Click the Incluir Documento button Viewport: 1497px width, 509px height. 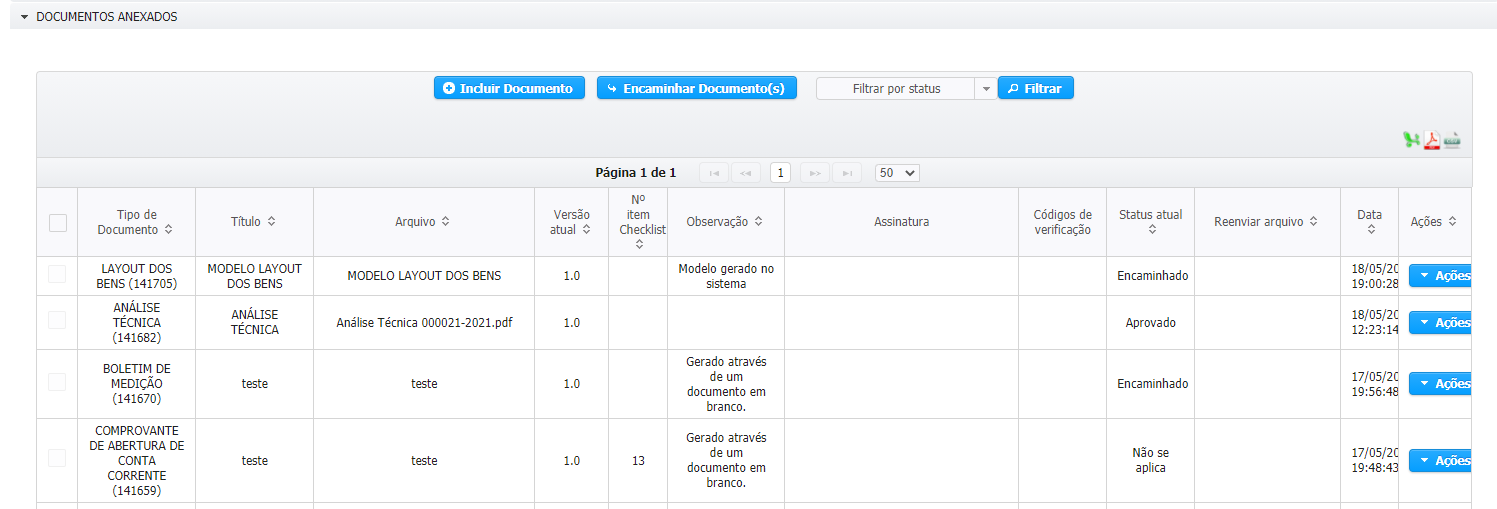point(509,88)
